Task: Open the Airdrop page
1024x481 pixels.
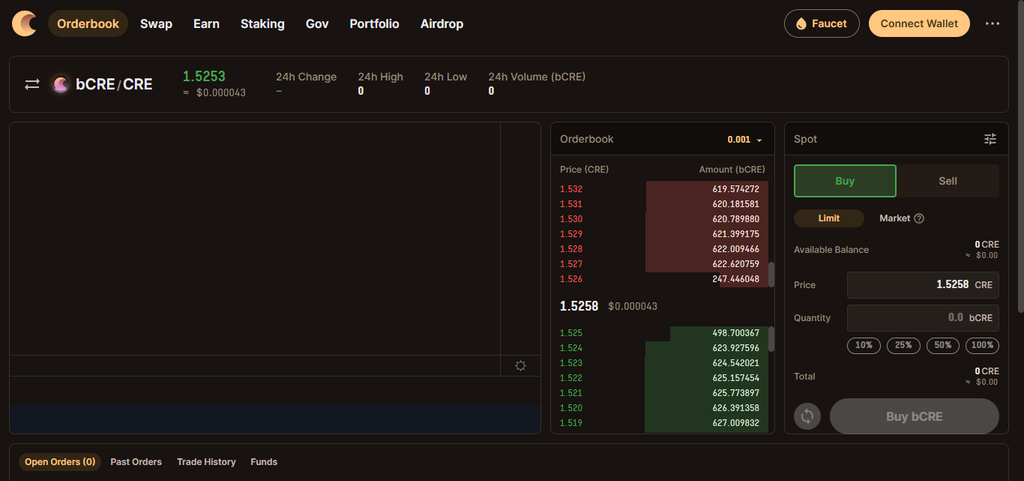Action: click(442, 23)
